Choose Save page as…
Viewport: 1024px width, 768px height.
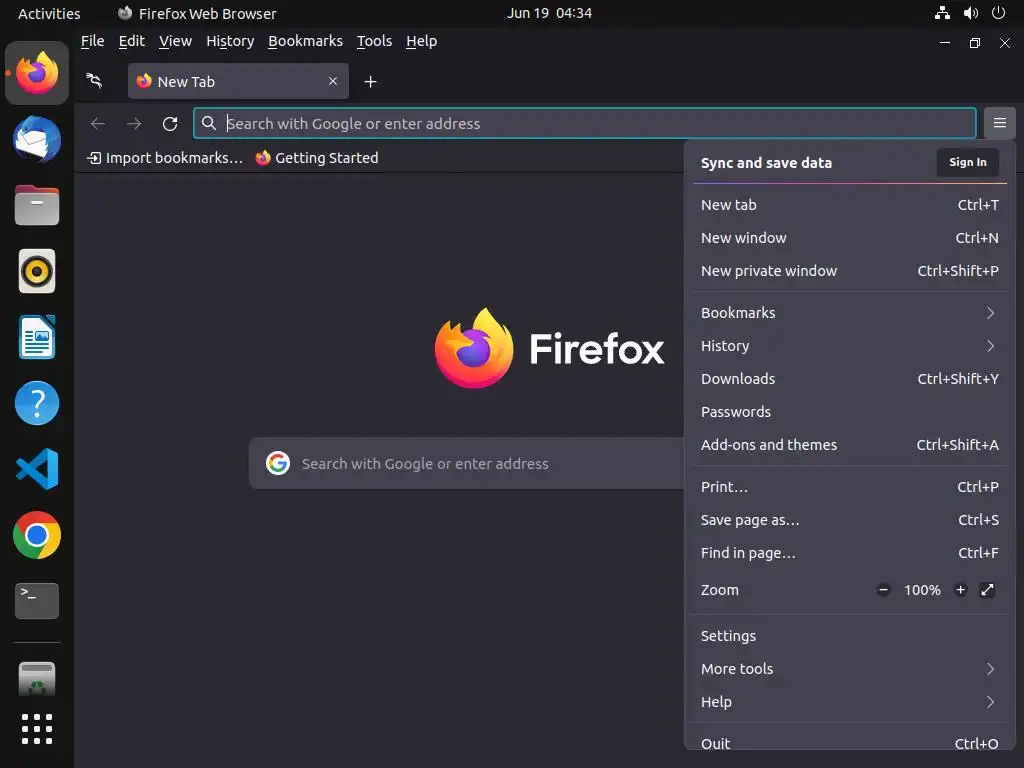click(849, 520)
